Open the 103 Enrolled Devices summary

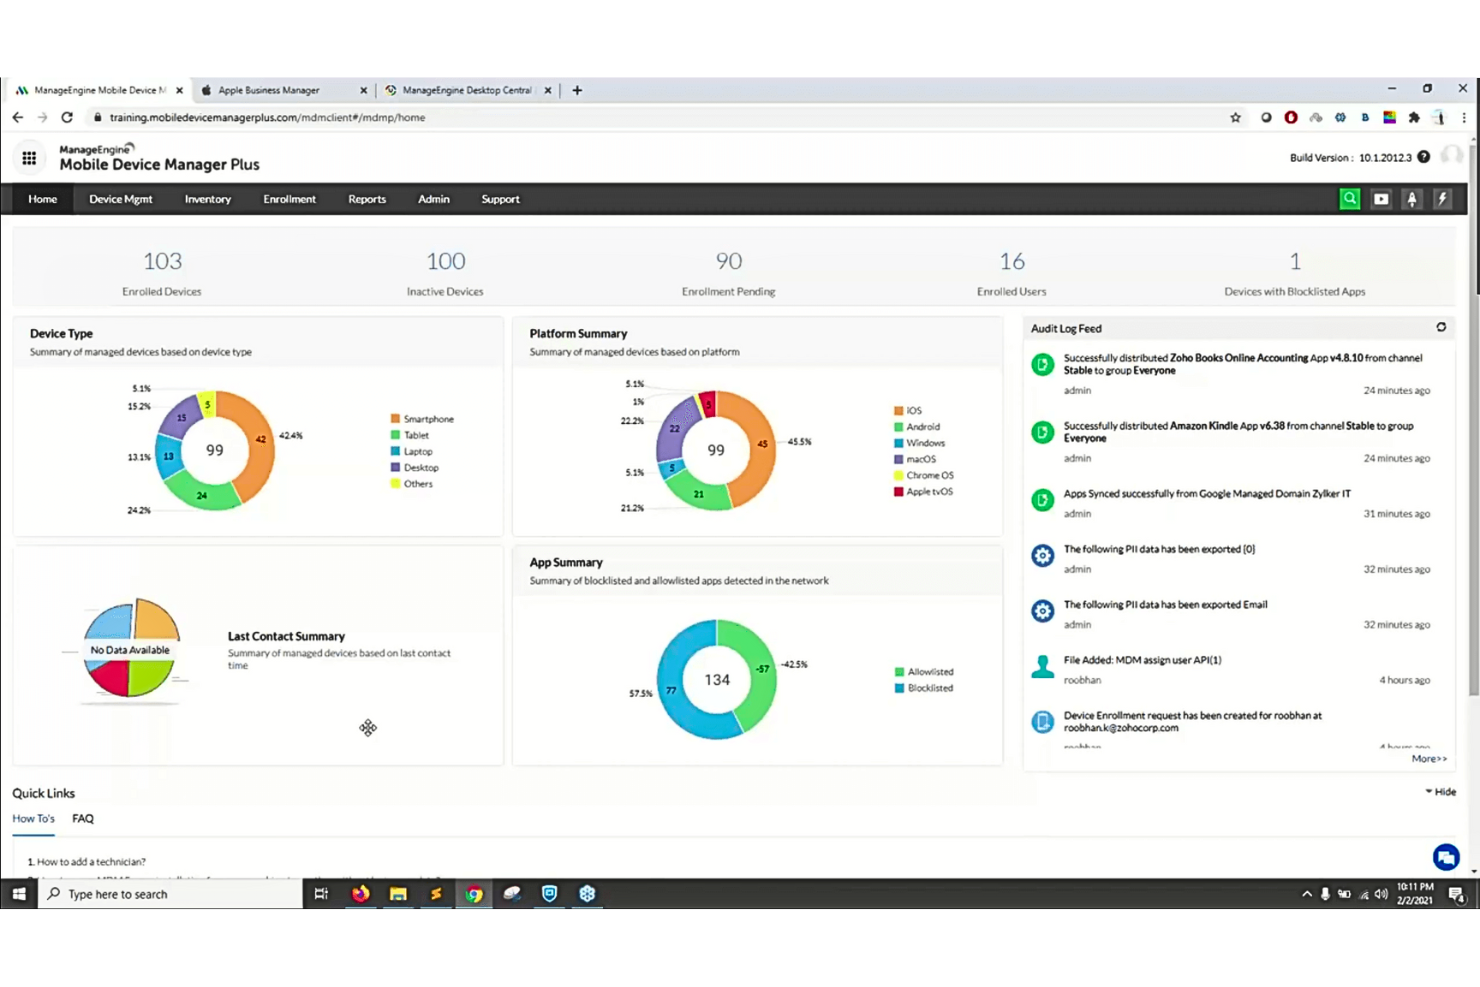[x=162, y=272]
